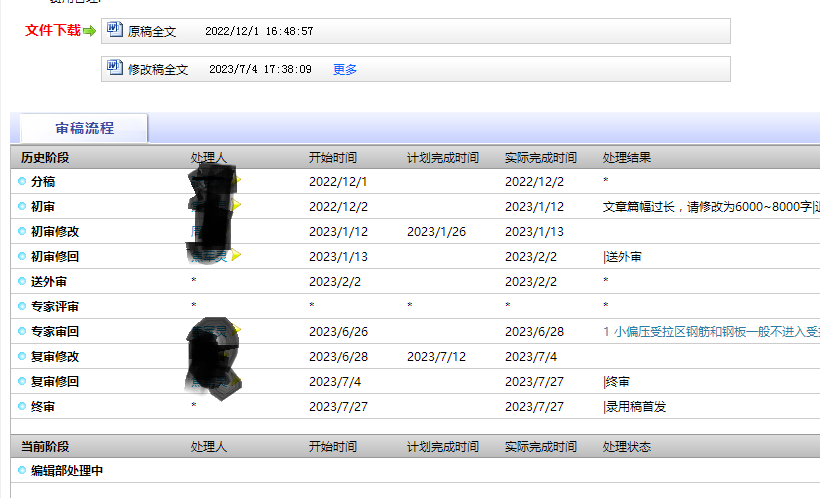The height and width of the screenshot is (498, 820).
Task: Click the 更多 link for more revisions
Action: pos(345,69)
